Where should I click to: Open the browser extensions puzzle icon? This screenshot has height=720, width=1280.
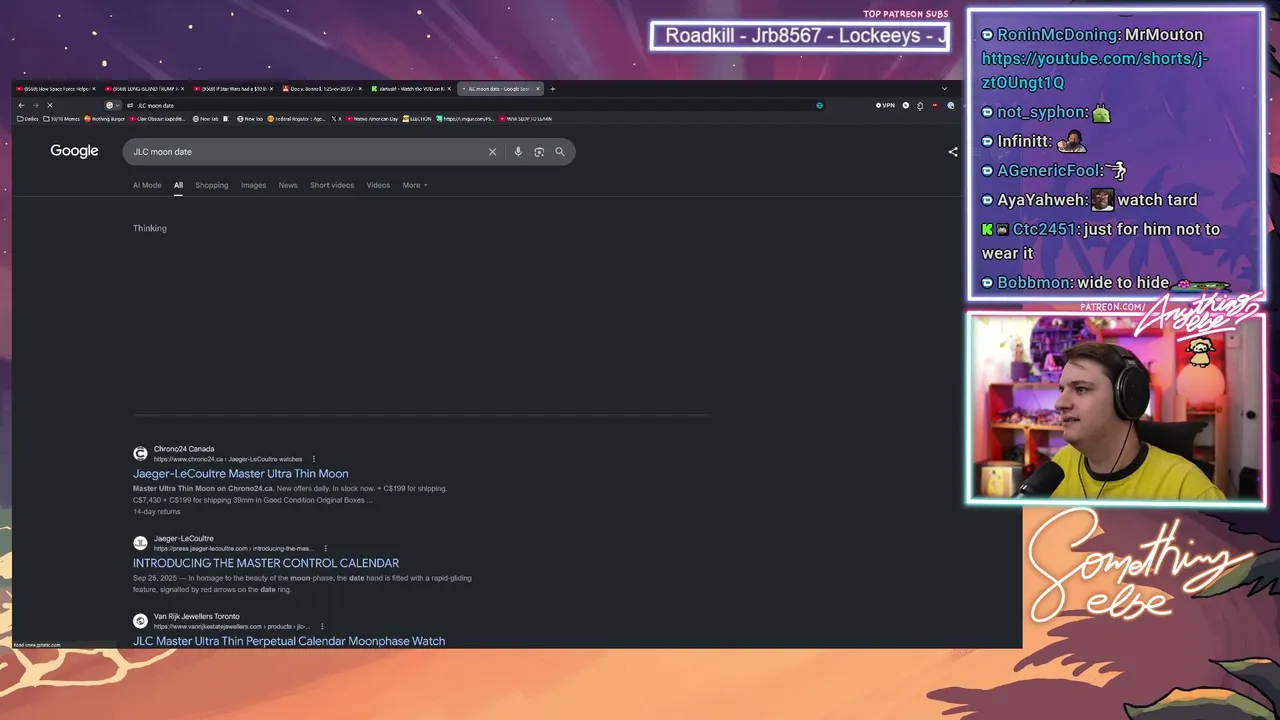coord(920,105)
